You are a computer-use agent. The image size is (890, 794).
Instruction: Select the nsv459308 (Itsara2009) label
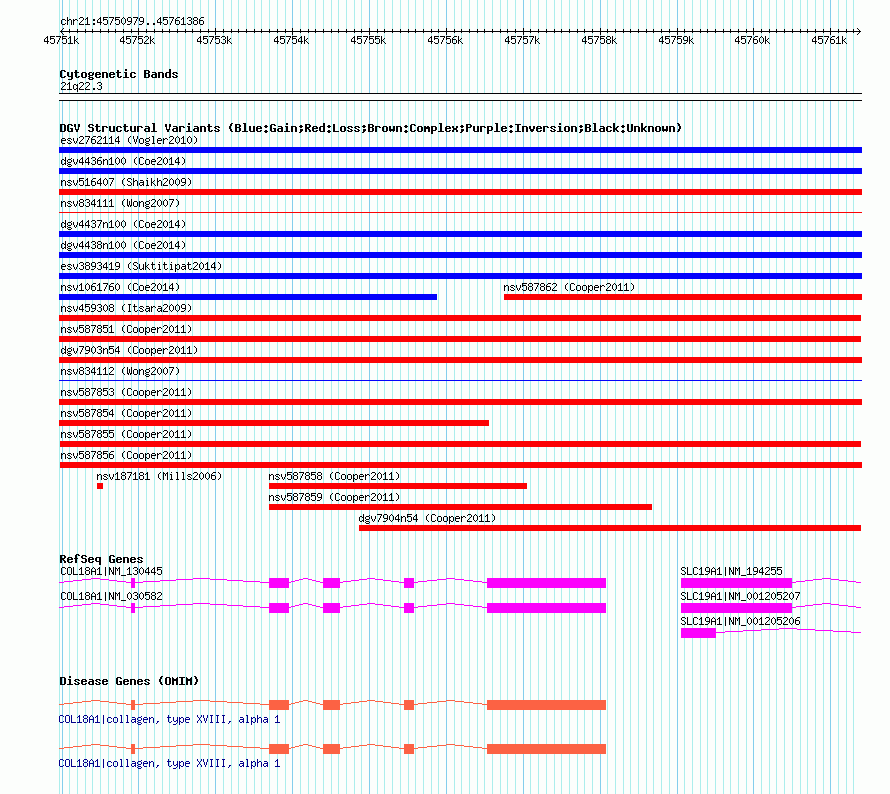click(x=126, y=308)
